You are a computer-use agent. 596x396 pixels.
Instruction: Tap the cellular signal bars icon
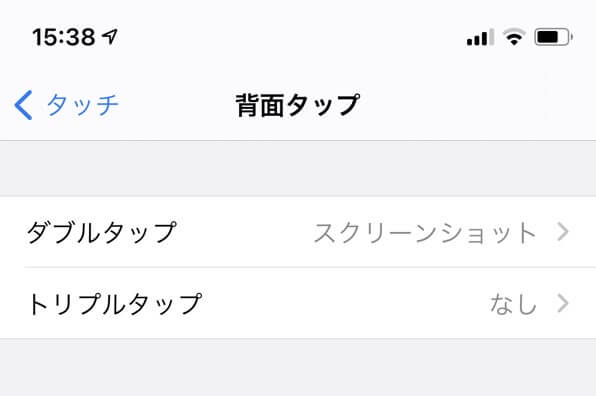point(480,37)
